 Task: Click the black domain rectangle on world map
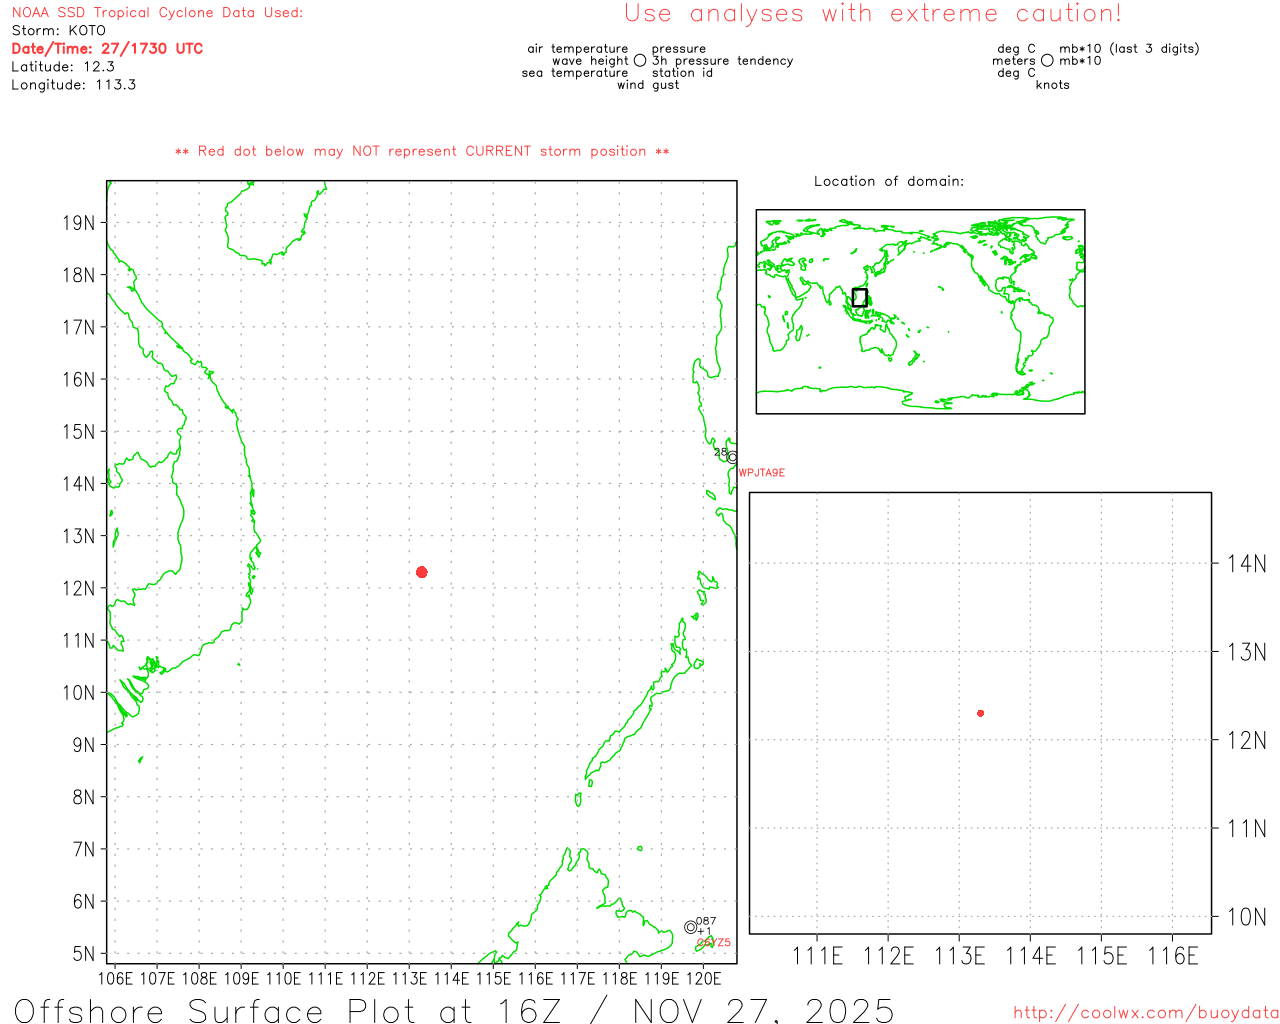pyautogui.click(x=859, y=297)
